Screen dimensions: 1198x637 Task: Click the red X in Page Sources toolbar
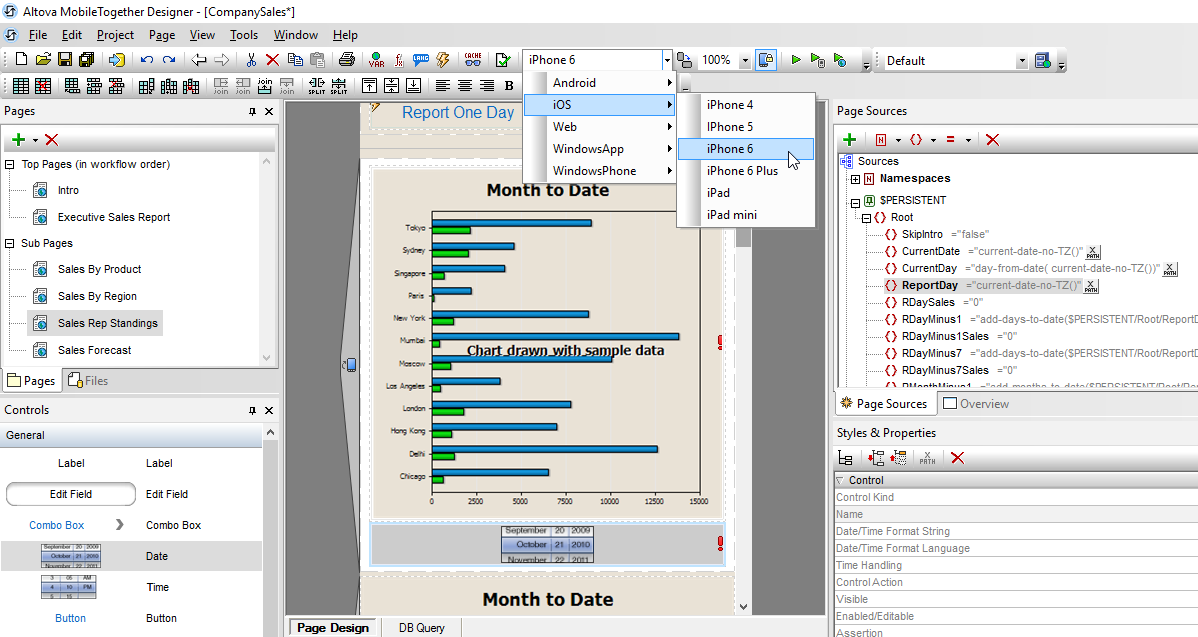coord(992,139)
